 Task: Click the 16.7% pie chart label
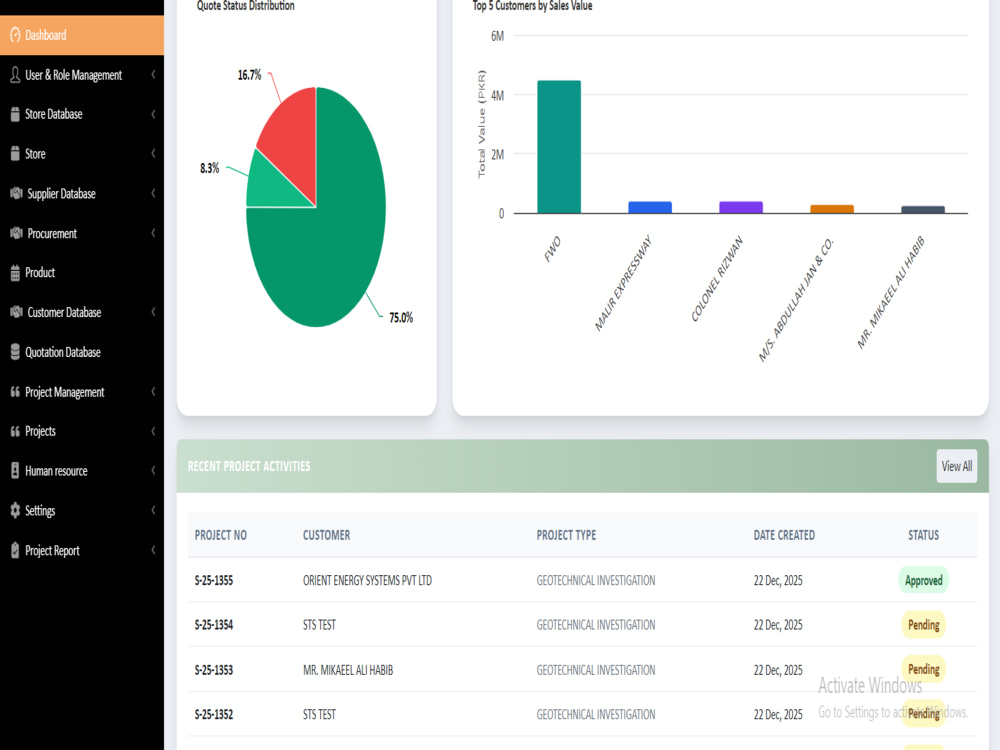coord(249,75)
